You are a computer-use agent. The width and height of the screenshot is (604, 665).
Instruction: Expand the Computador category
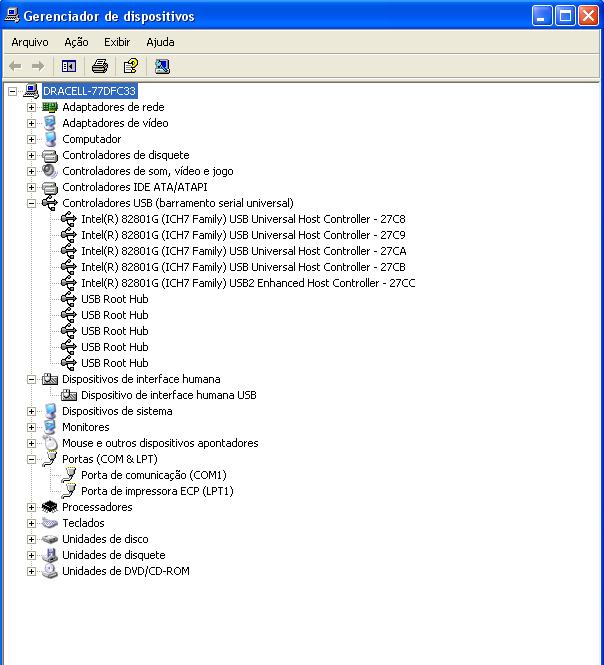[31, 139]
